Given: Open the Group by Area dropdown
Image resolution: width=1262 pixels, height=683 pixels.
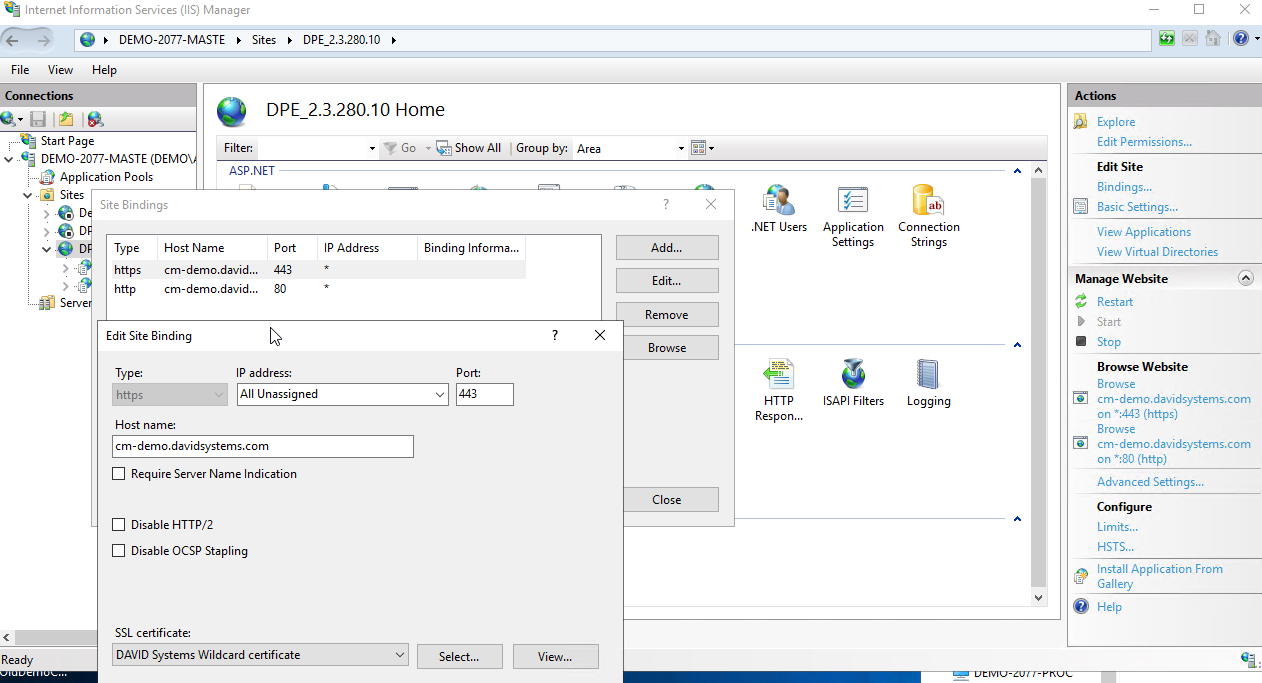Looking at the screenshot, I should (630, 148).
